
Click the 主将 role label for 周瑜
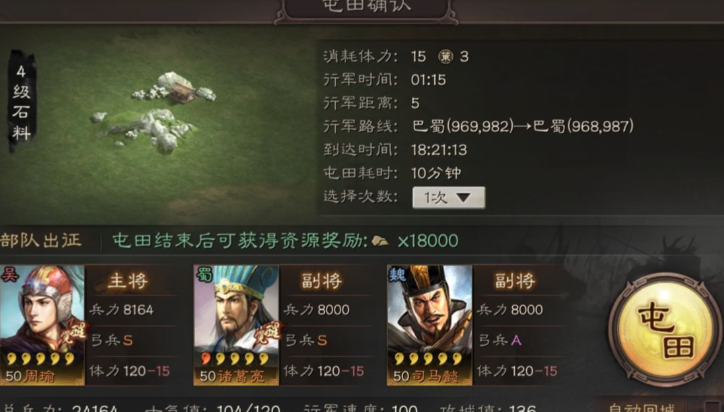[128, 281]
